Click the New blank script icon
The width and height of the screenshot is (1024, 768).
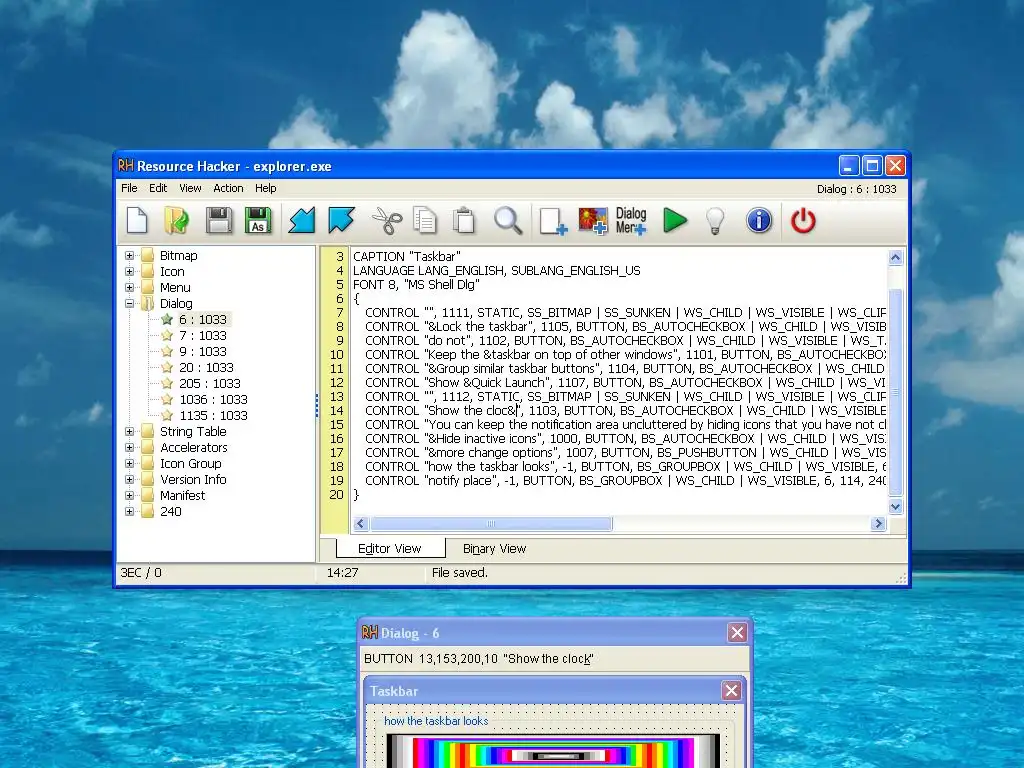tap(137, 220)
